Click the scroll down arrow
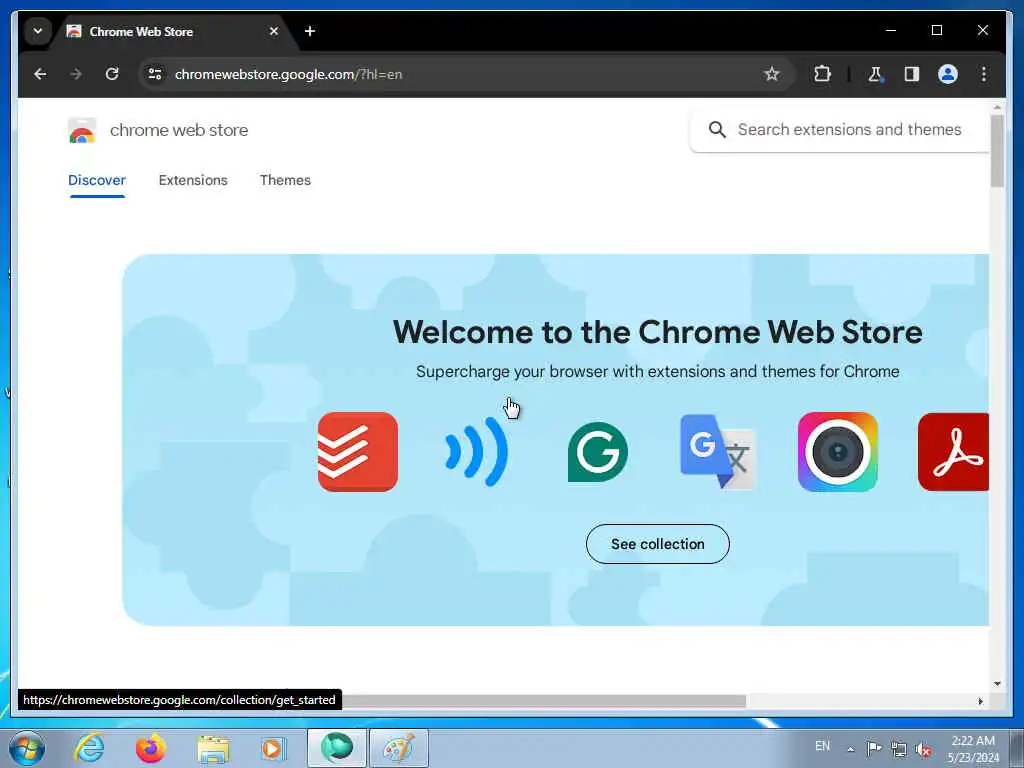 point(997,684)
